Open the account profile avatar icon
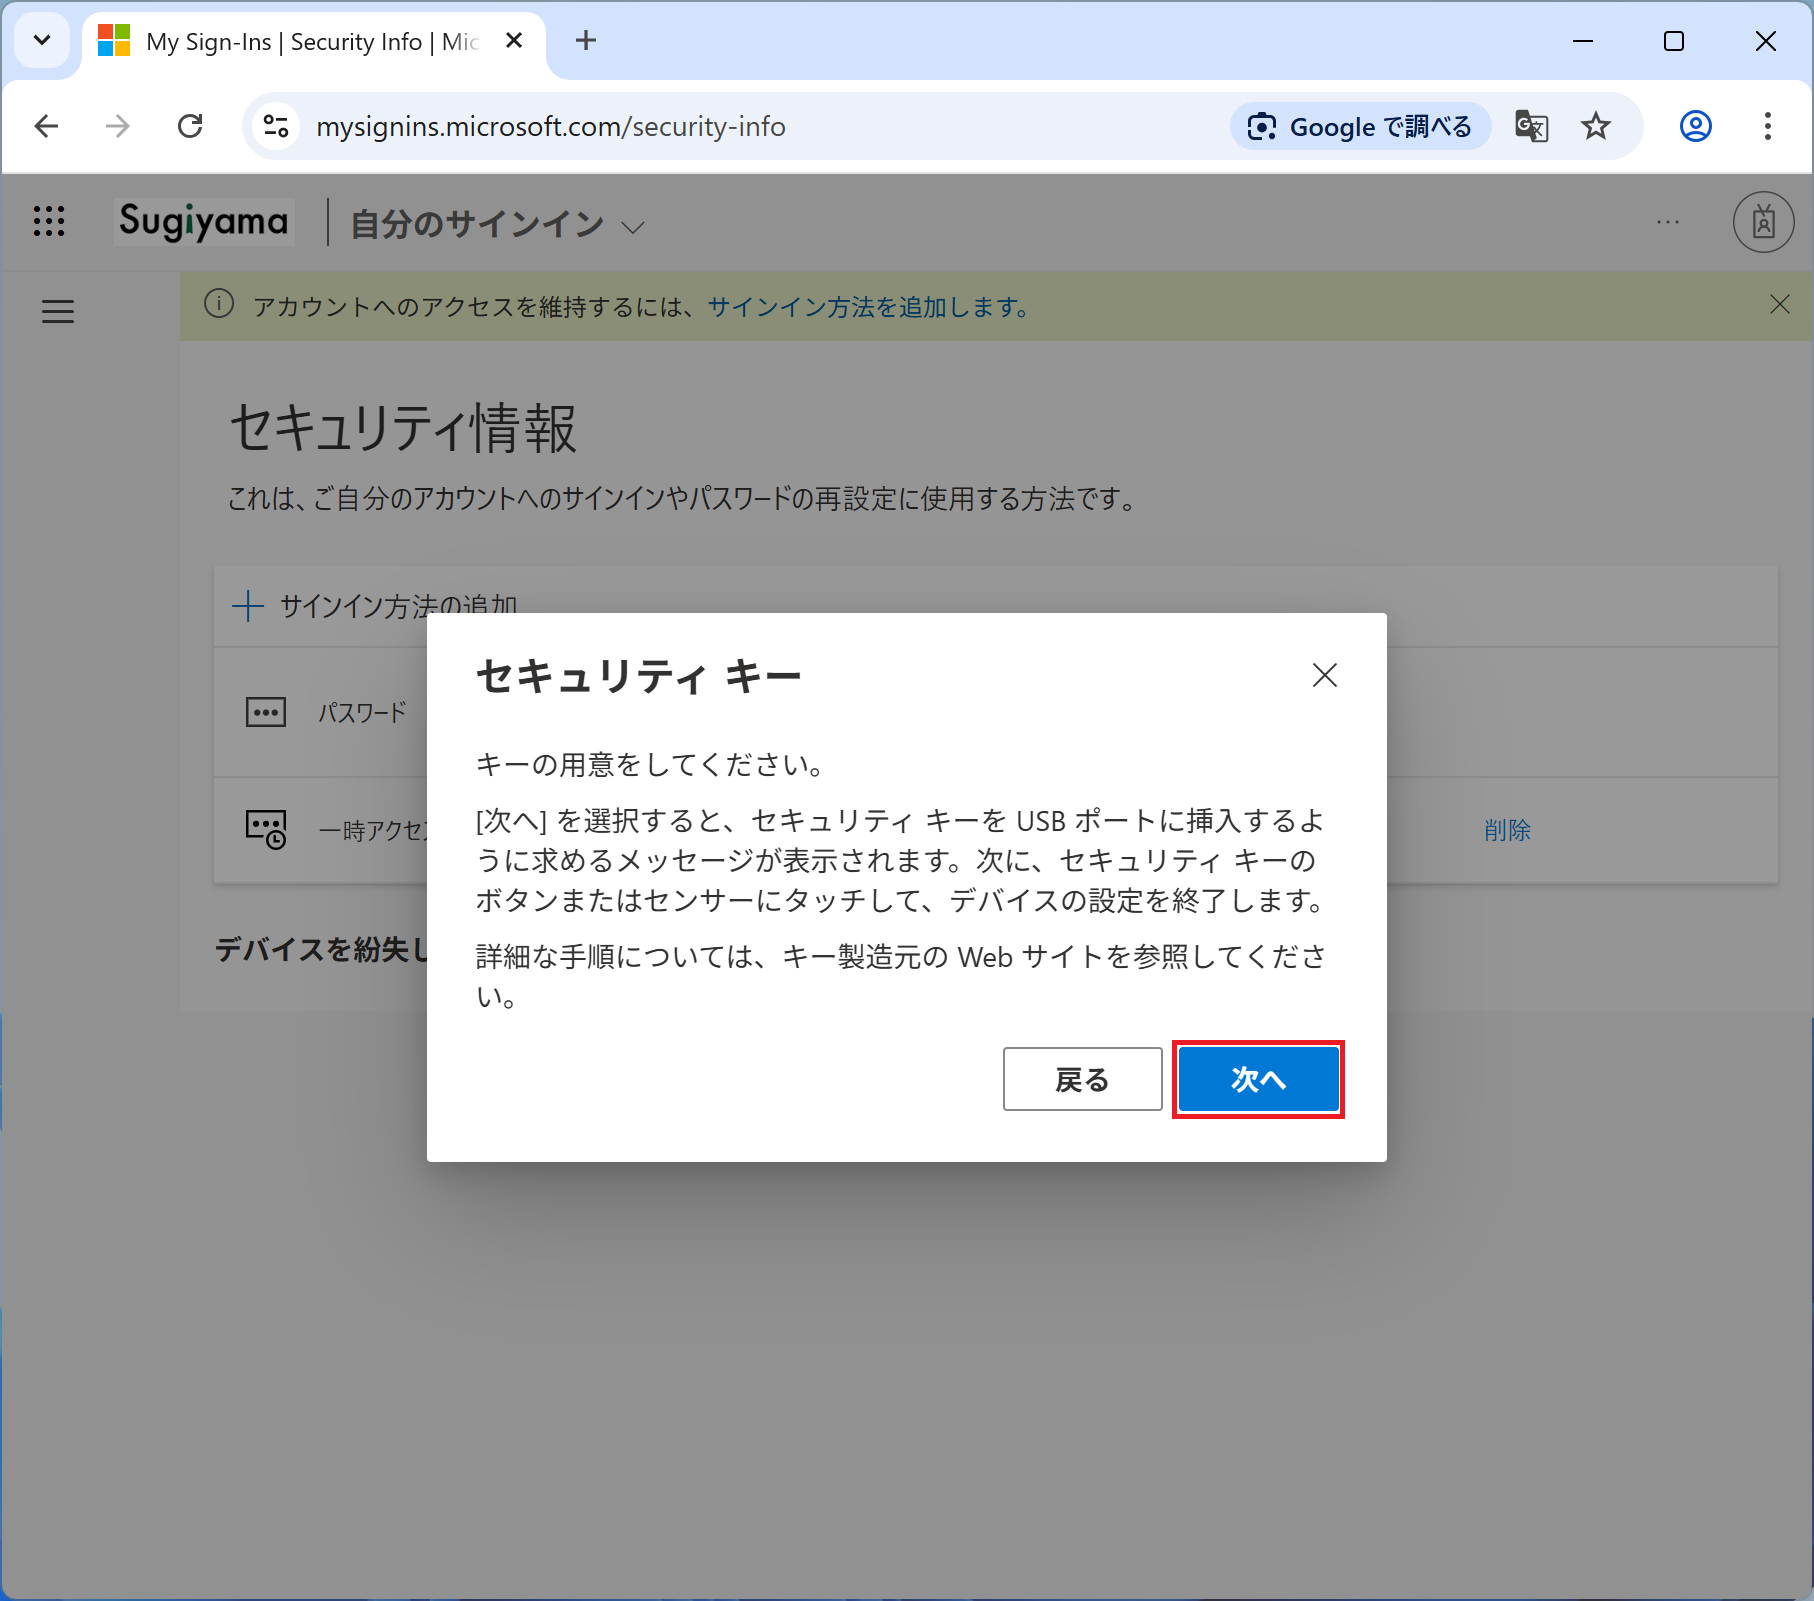This screenshot has height=1601, width=1814. click(1763, 222)
